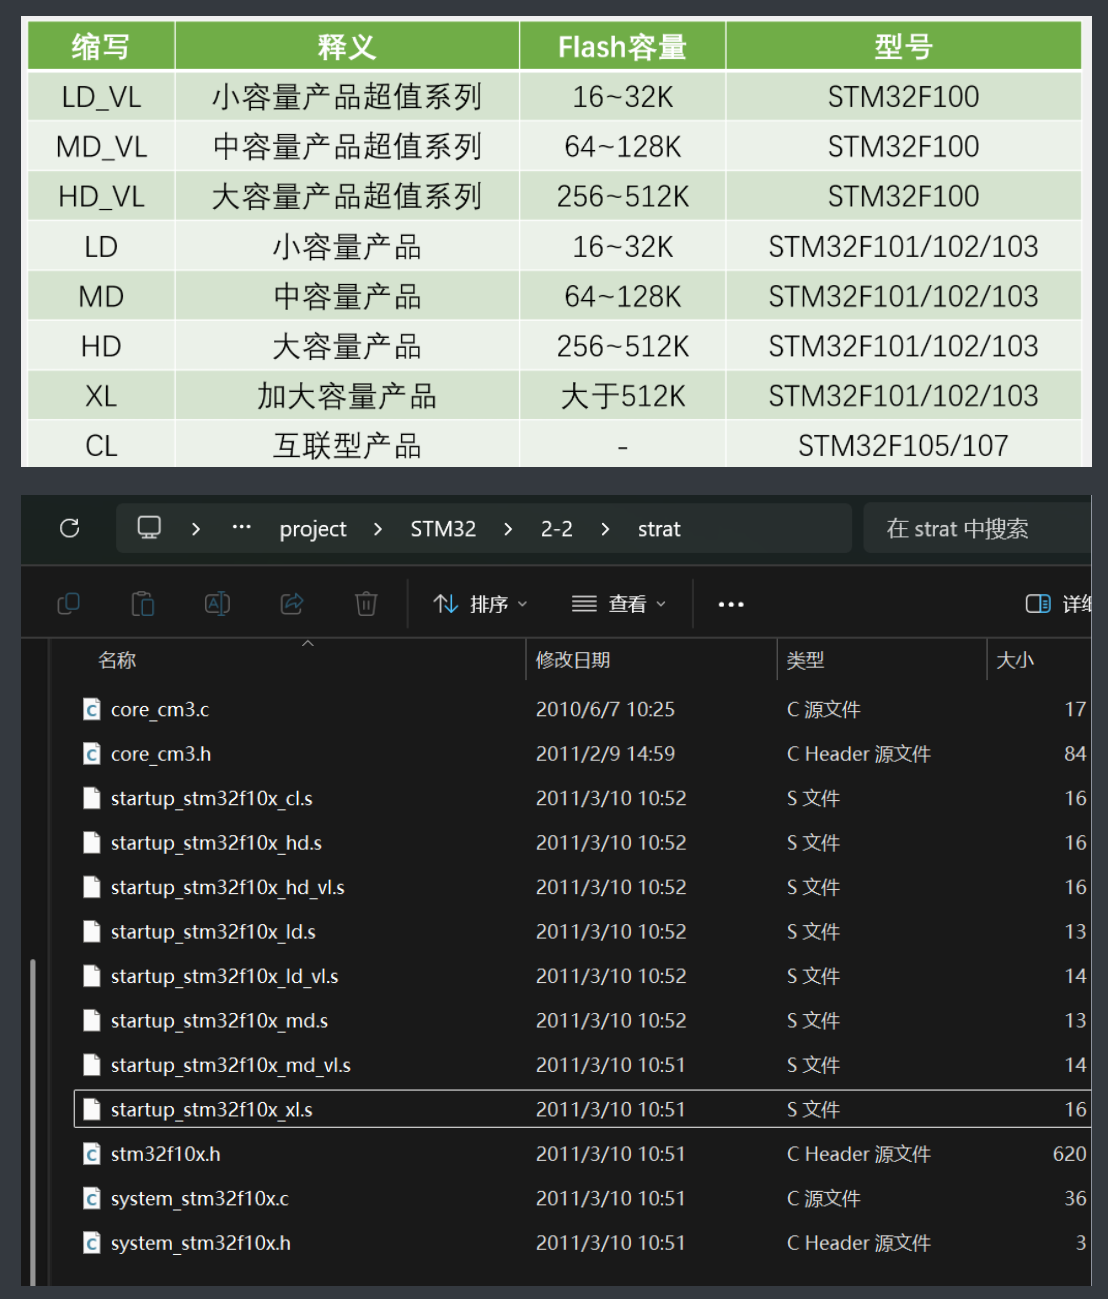Click the refresh icon in Explorer
Image resolution: width=1108 pixels, height=1299 pixels.
pos(70,528)
